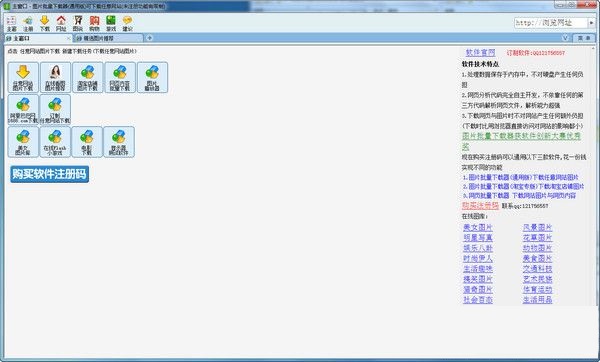Open the 花草图片 gallery link
The image size is (600, 362).
coord(538,238)
